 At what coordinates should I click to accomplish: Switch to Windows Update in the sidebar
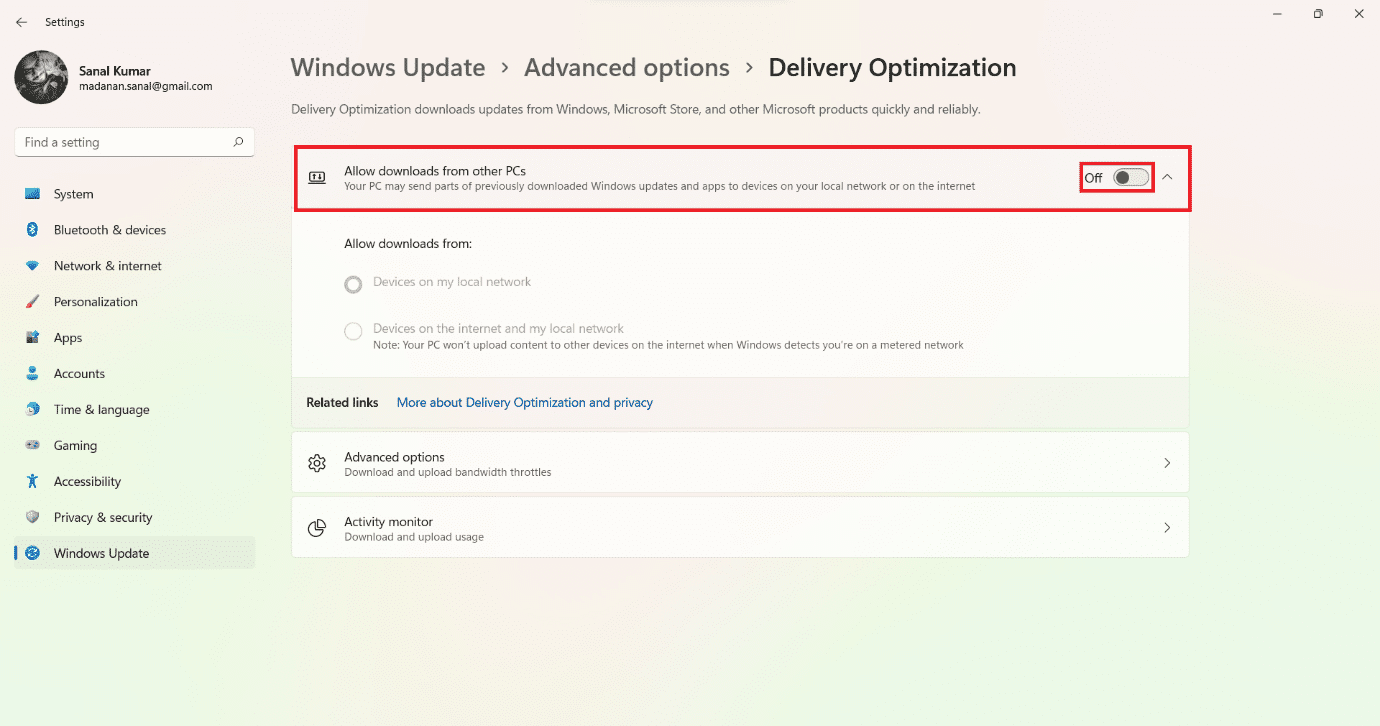coord(101,552)
